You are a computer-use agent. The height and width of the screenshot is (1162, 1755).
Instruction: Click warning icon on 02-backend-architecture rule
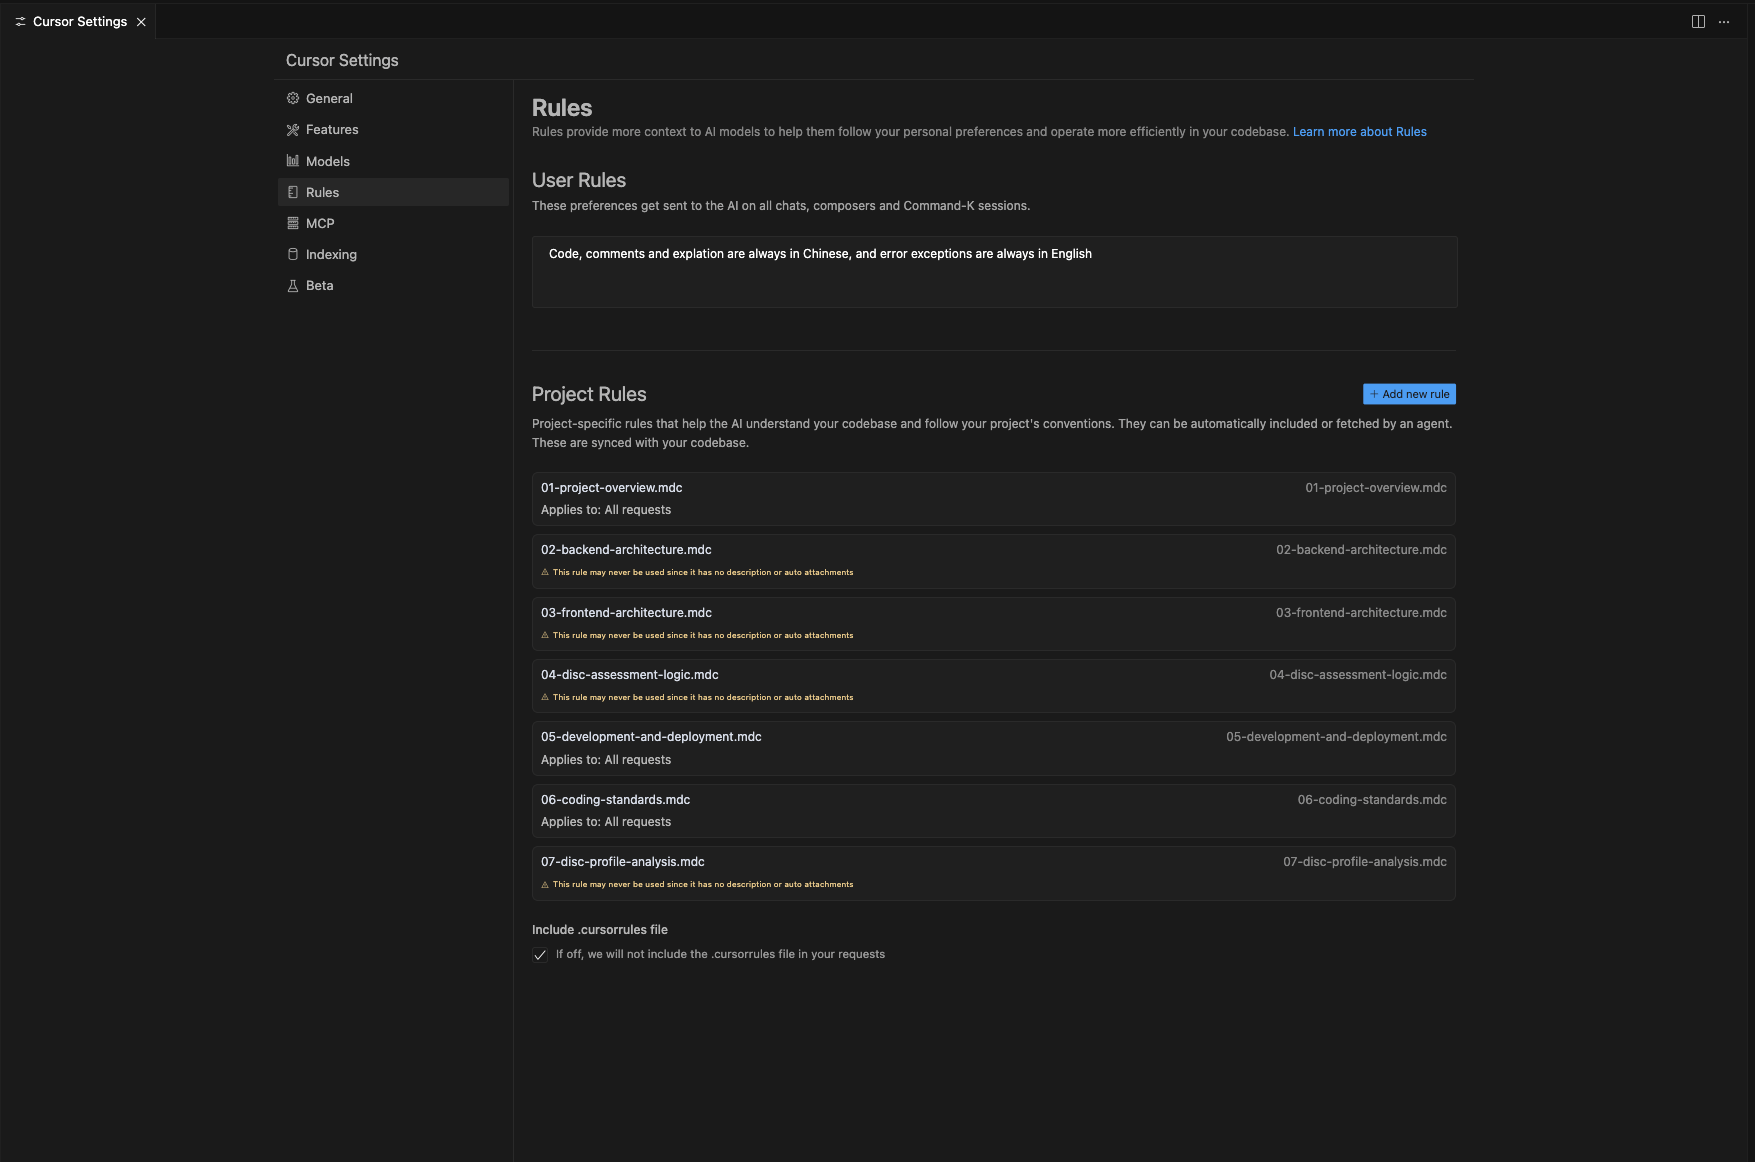[545, 573]
